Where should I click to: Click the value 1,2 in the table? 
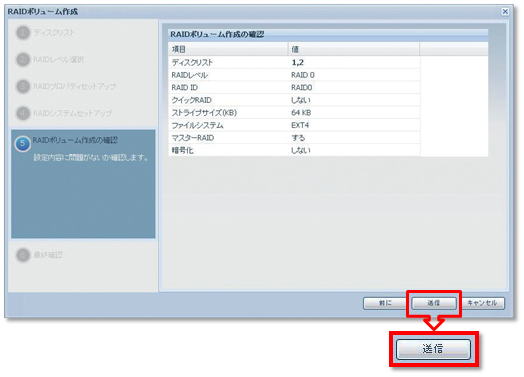point(297,62)
